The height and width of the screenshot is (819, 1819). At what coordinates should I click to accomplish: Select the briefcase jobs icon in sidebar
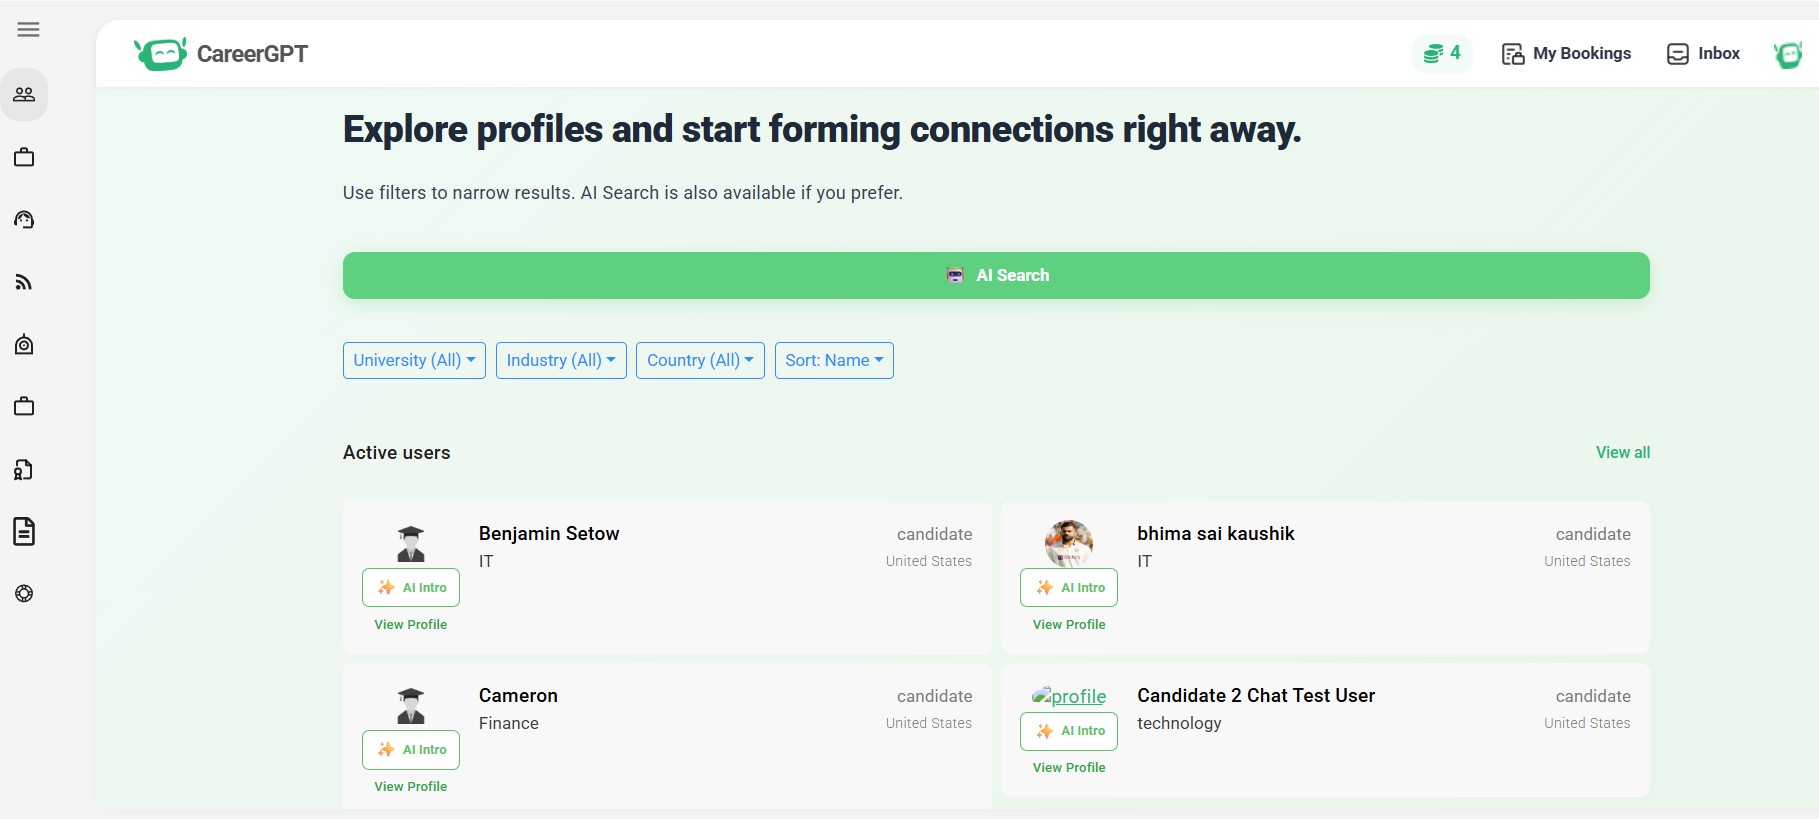click(24, 157)
